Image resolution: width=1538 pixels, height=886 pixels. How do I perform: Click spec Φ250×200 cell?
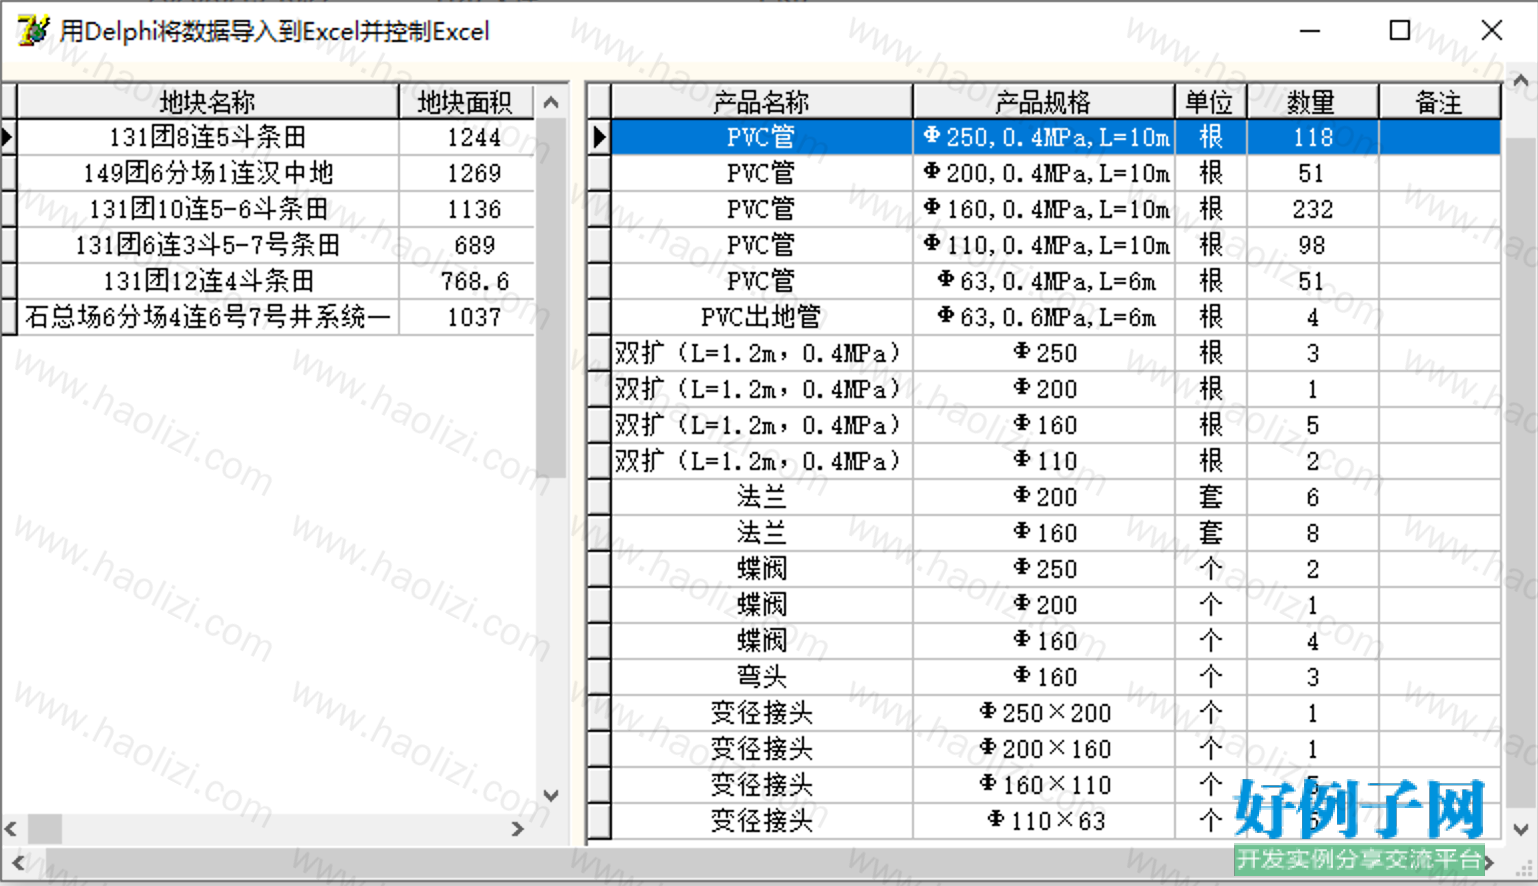1044,713
